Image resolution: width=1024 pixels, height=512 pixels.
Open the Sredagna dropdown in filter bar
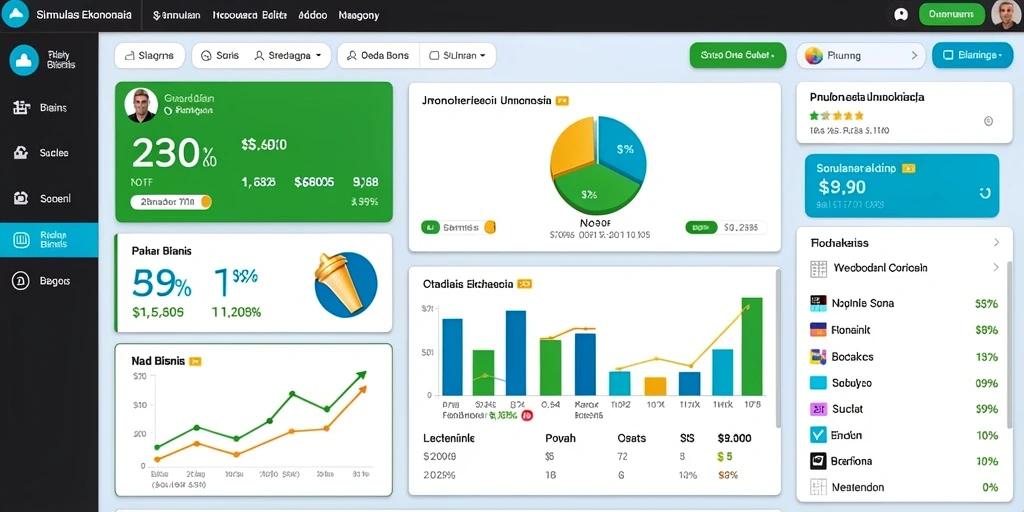tap(288, 56)
